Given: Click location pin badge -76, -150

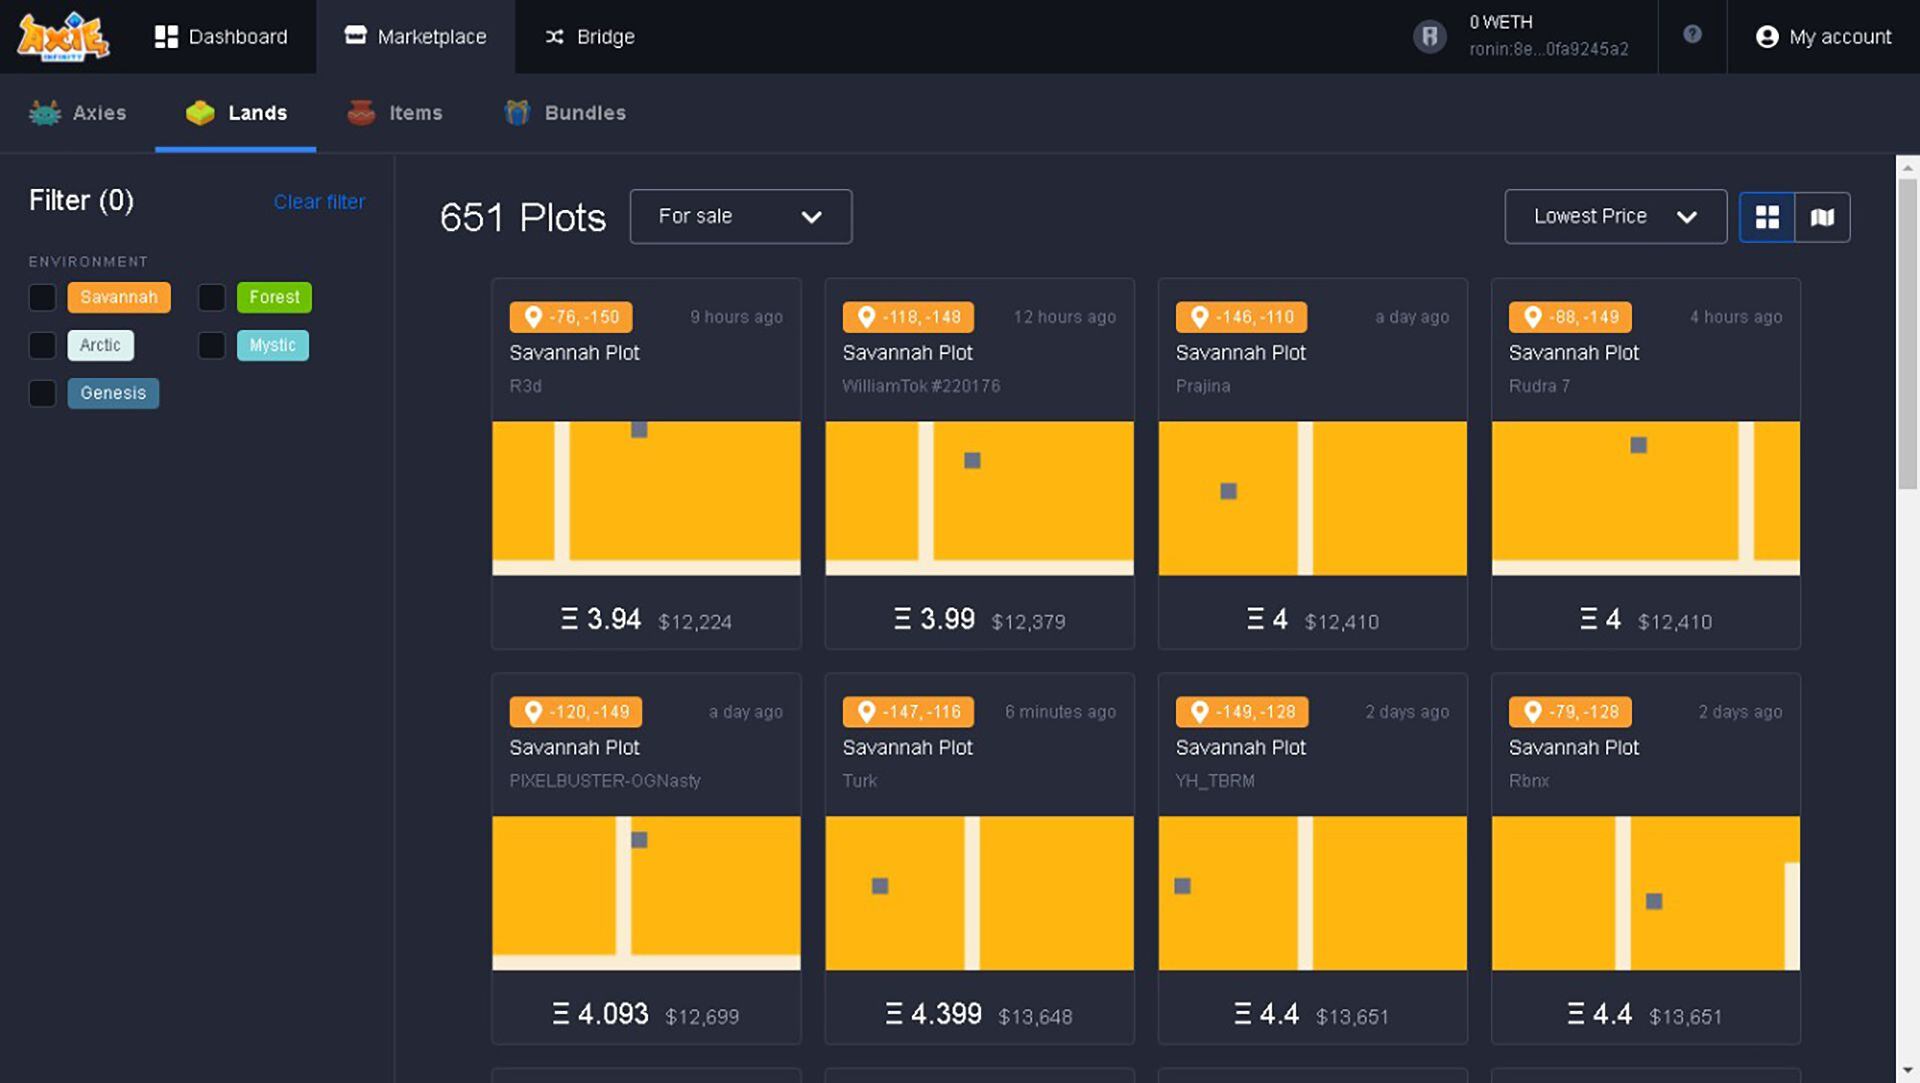Looking at the screenshot, I should [571, 317].
